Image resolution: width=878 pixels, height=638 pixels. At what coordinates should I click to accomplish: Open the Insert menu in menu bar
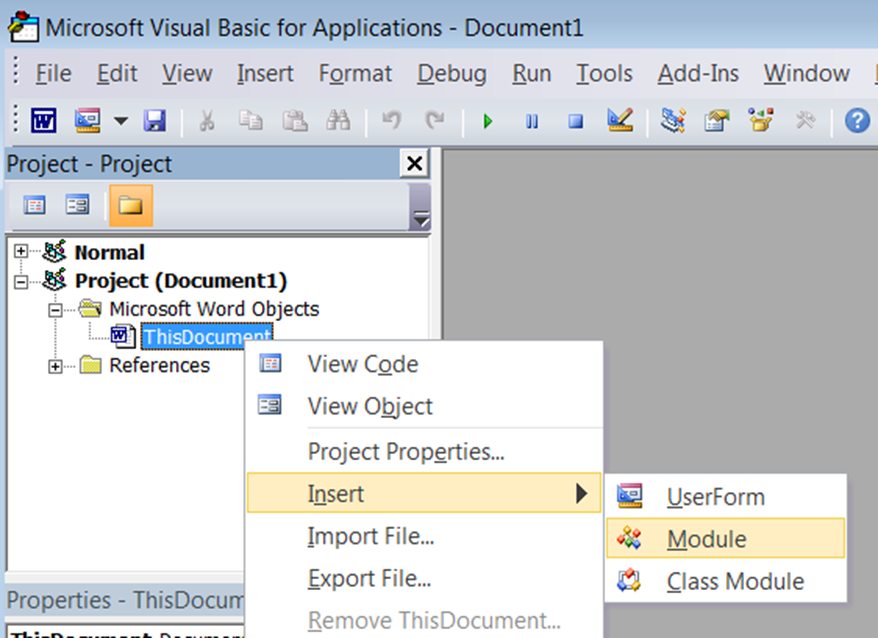[265, 73]
